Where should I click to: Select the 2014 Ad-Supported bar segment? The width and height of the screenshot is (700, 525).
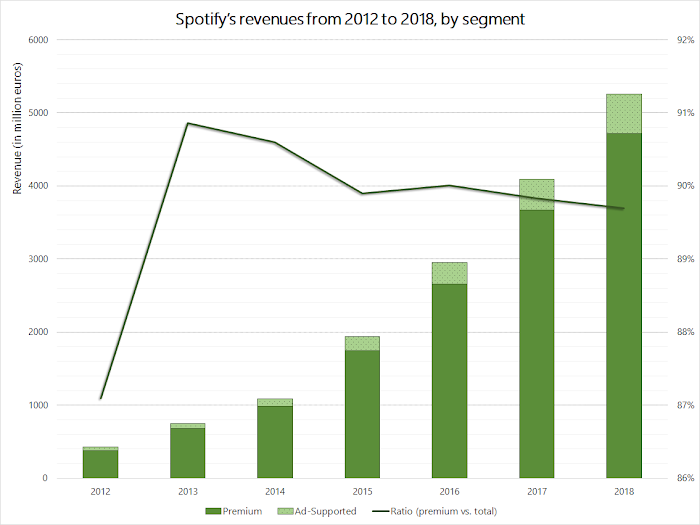(x=275, y=402)
